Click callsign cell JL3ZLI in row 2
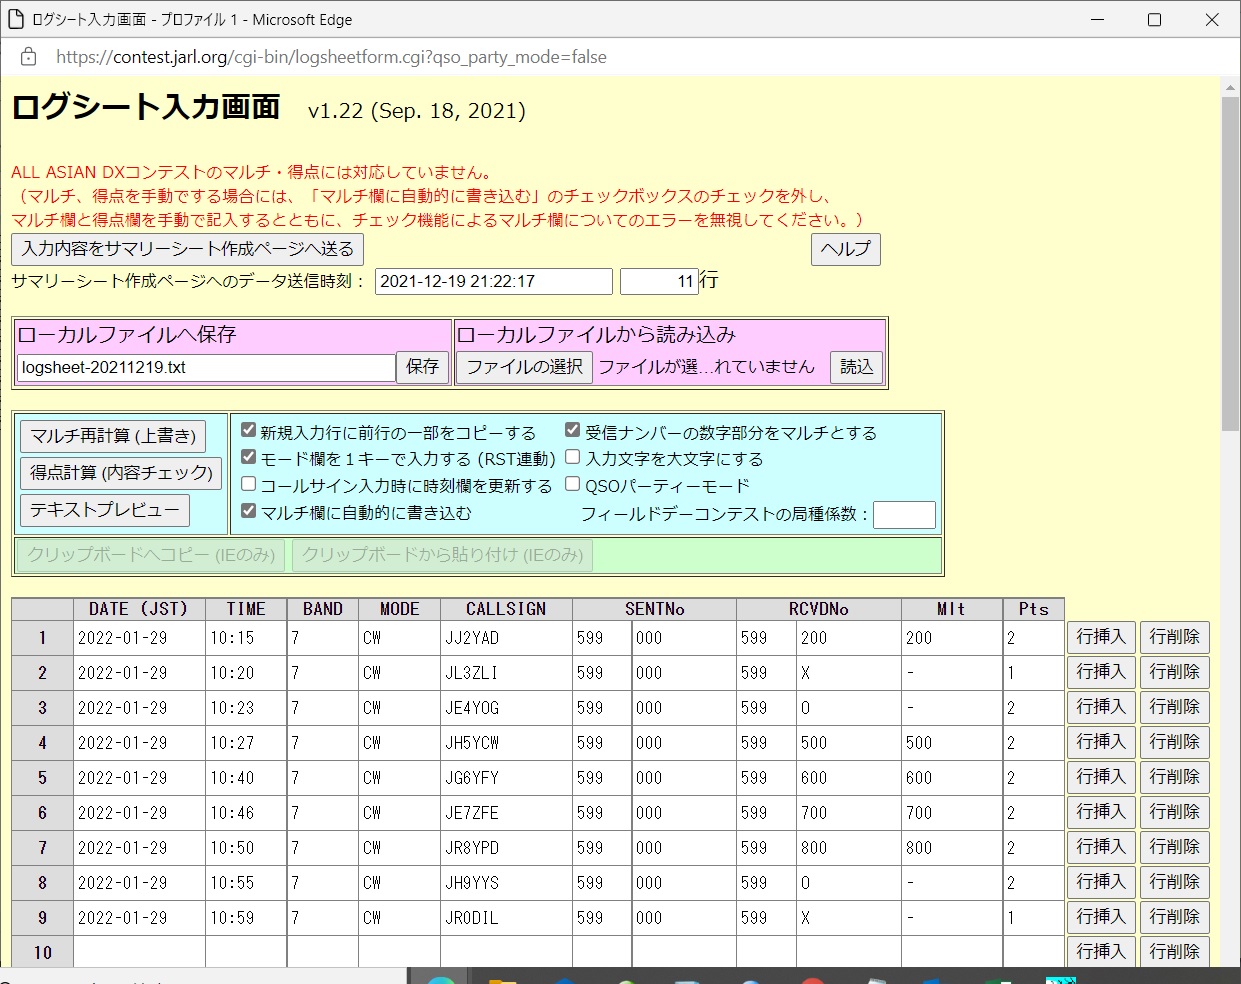This screenshot has height=984, width=1241. (x=506, y=673)
